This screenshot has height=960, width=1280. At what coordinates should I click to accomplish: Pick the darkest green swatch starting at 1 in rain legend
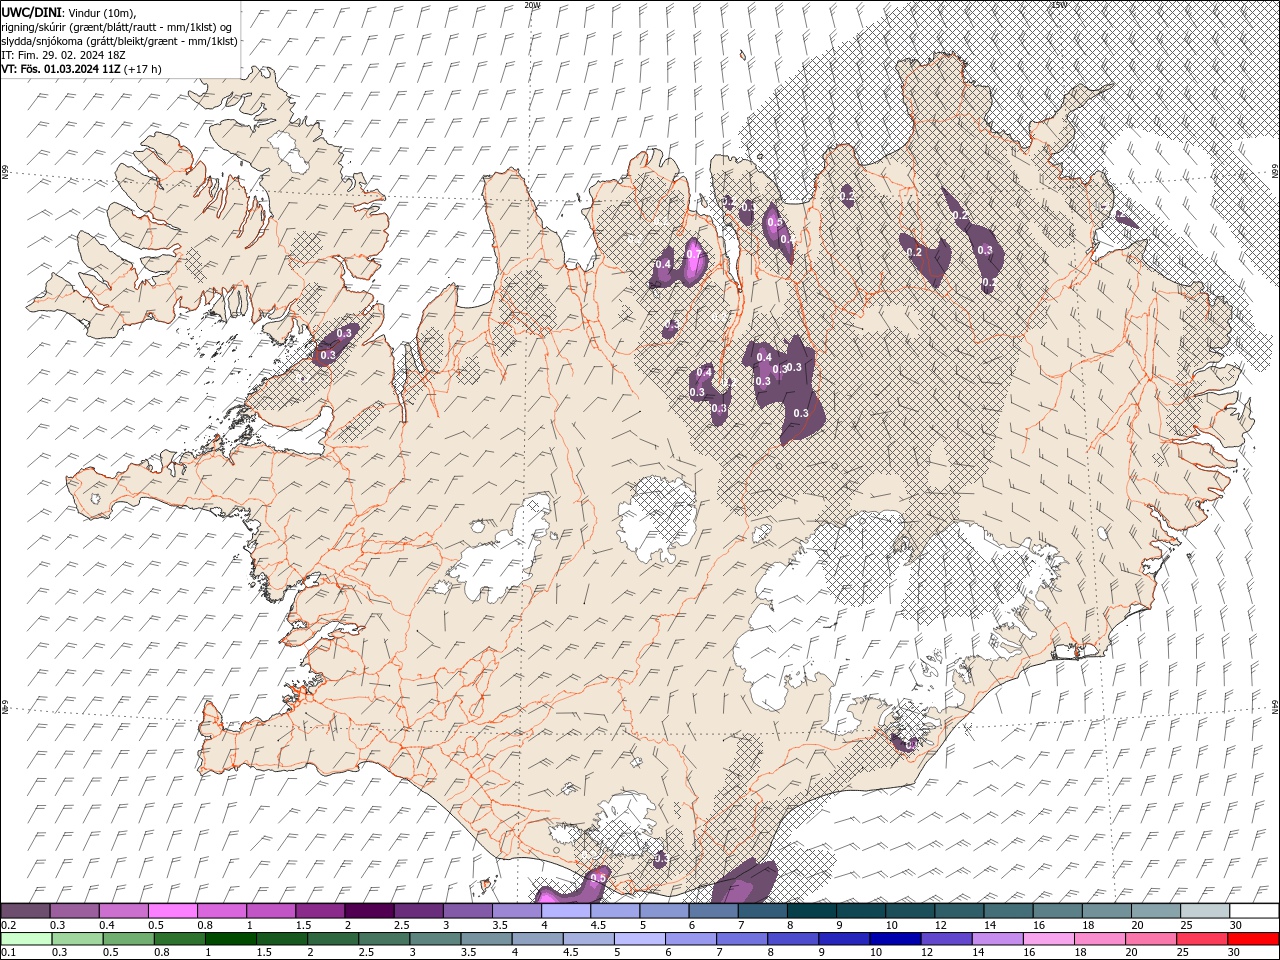[230, 938]
